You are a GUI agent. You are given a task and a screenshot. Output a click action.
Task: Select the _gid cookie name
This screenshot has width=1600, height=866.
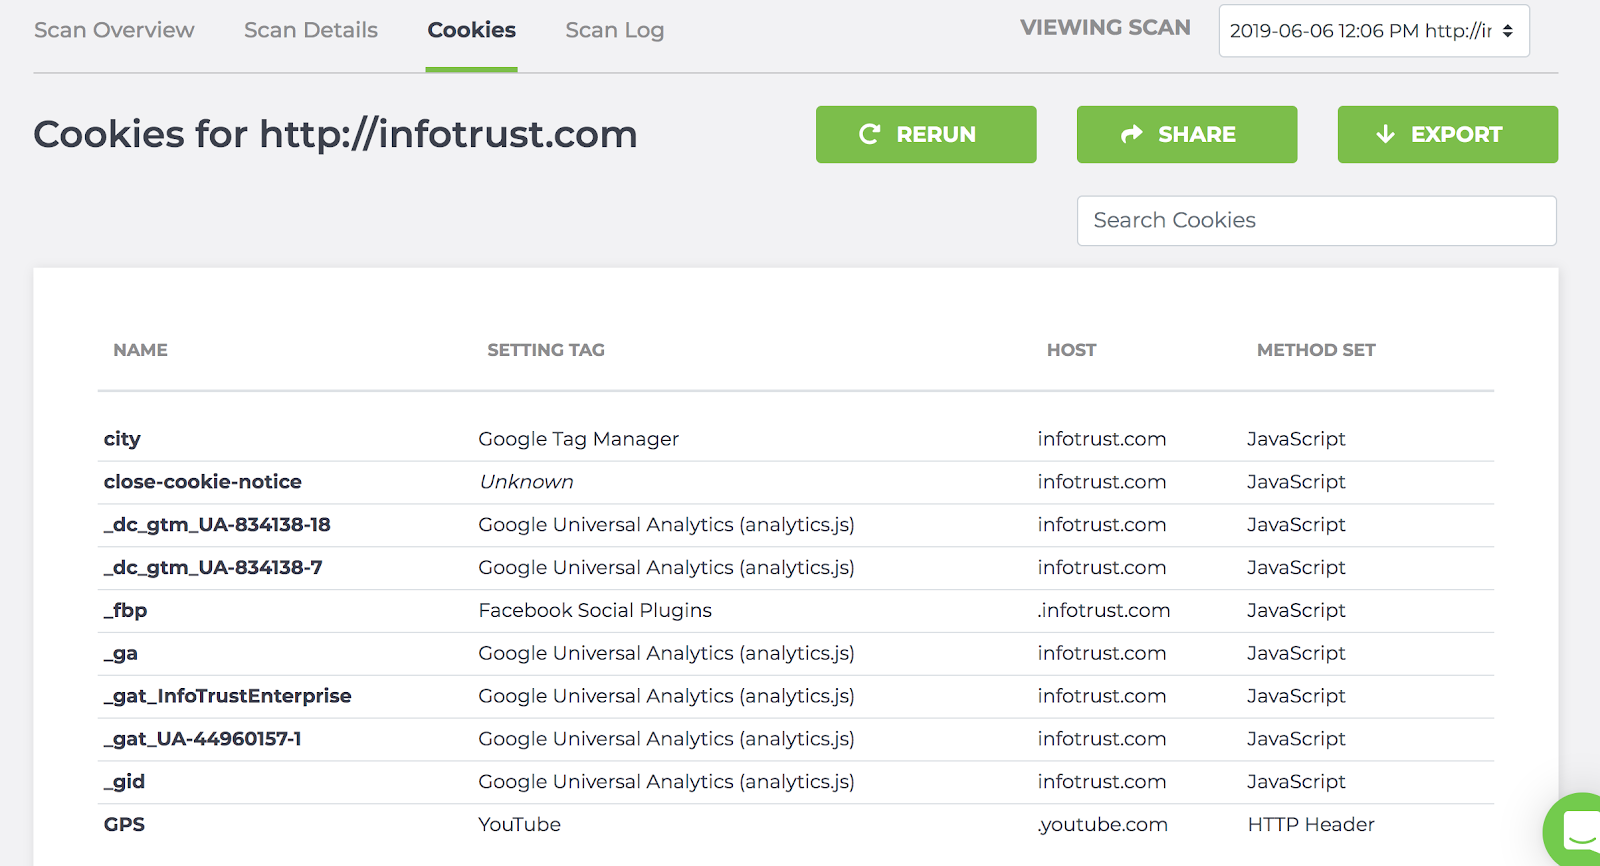tap(124, 782)
